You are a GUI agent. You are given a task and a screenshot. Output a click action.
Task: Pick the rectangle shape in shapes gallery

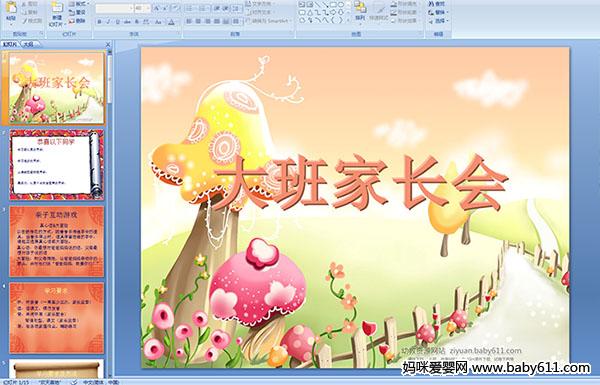[334, 5]
